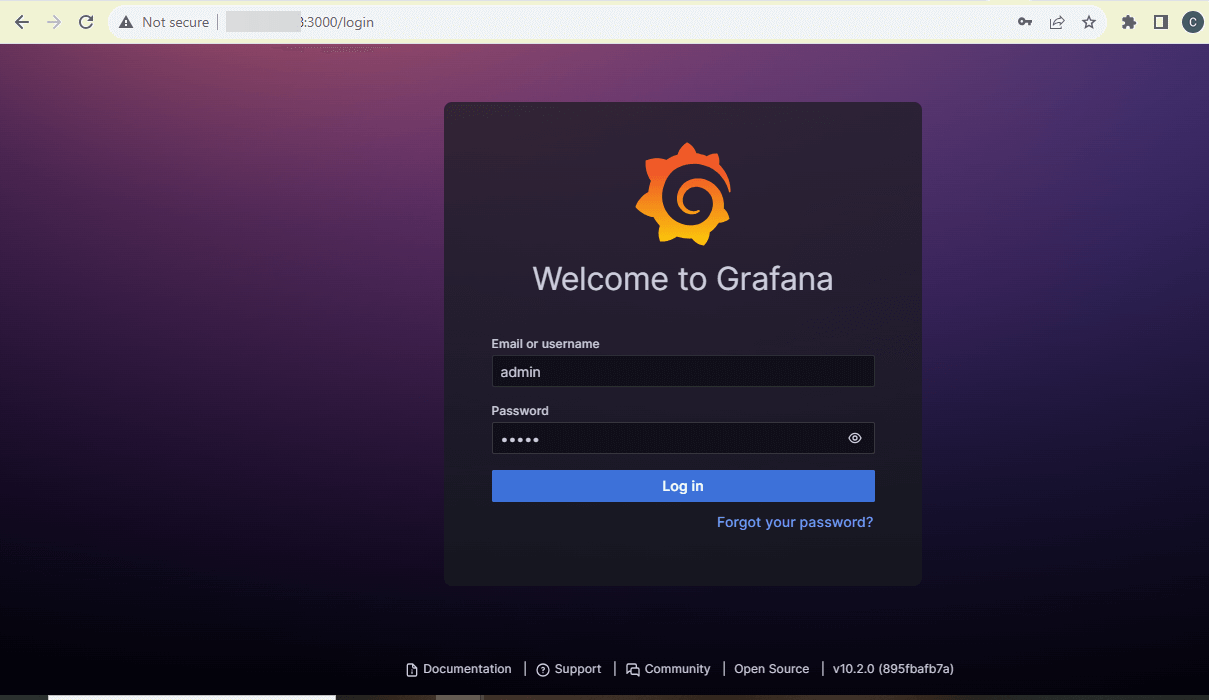This screenshot has width=1209, height=700.
Task: Click the Open Source footer link
Action: tap(771, 668)
